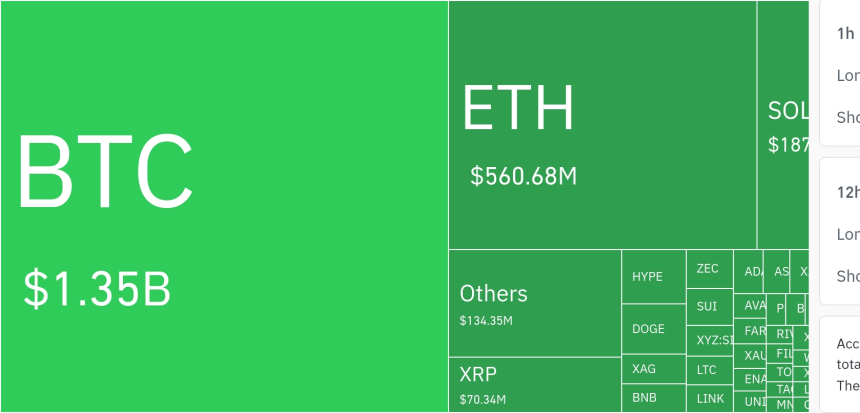Click the 1h liquidation card heading
Image resolution: width=860 pixels, height=413 pixels.
pos(845,34)
